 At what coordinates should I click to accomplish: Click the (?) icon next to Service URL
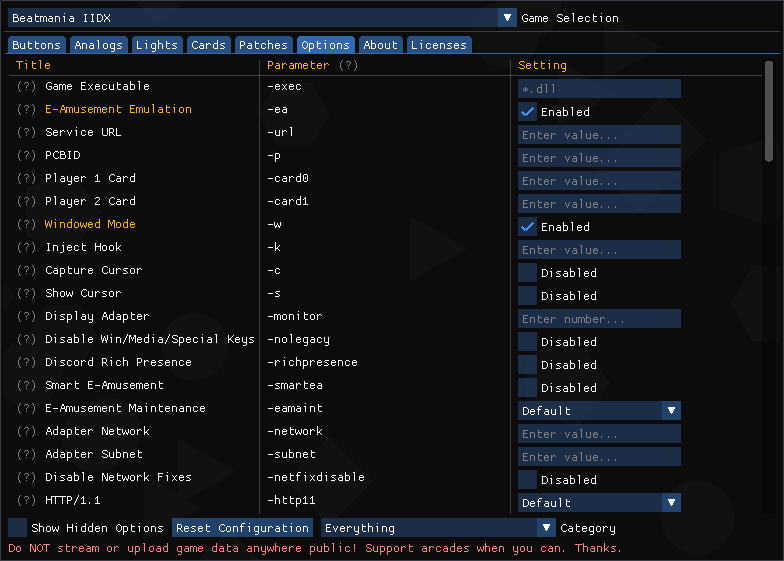26,133
